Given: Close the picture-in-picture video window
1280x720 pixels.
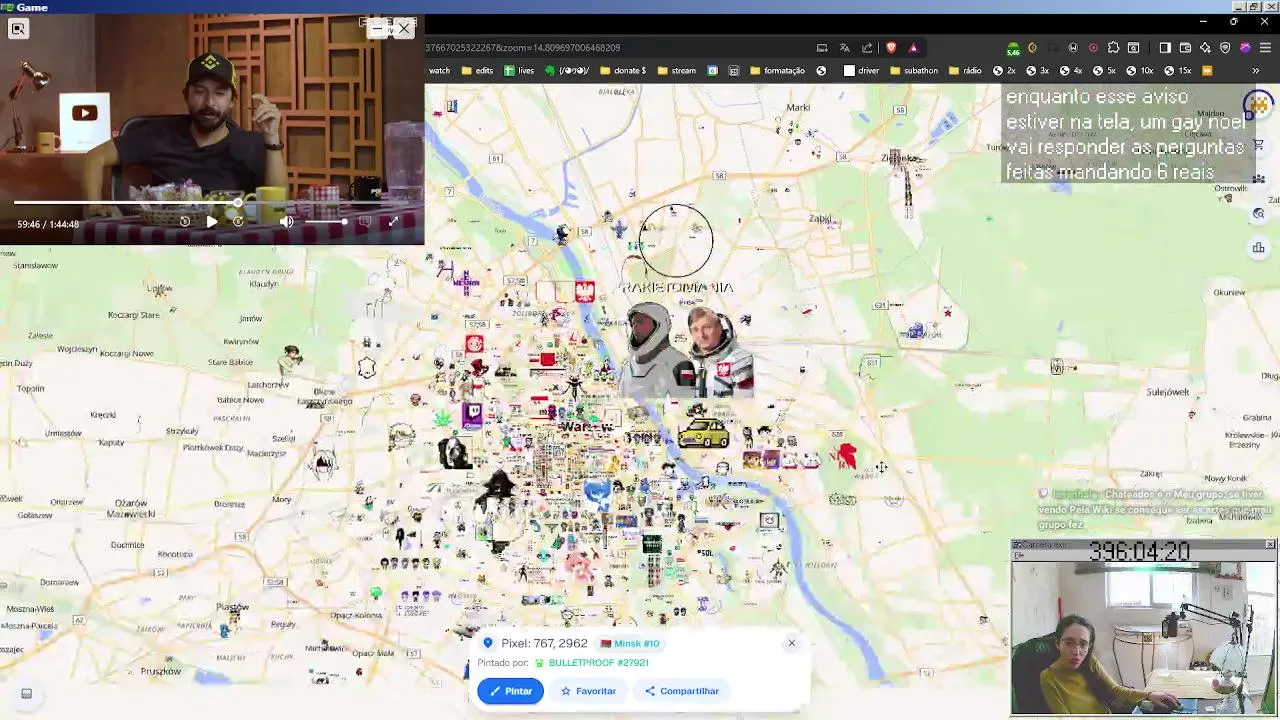Looking at the screenshot, I should coord(404,29).
